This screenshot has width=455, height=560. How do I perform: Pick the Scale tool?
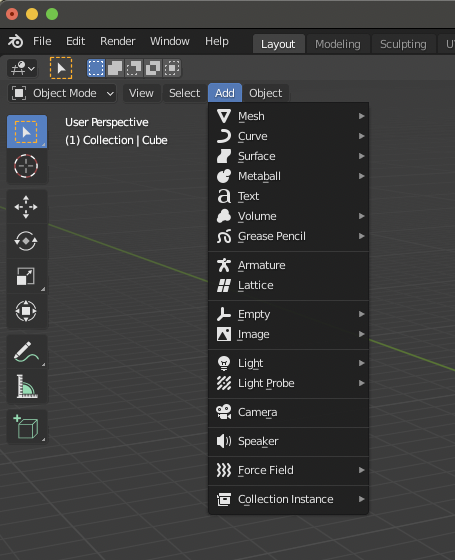[26, 276]
